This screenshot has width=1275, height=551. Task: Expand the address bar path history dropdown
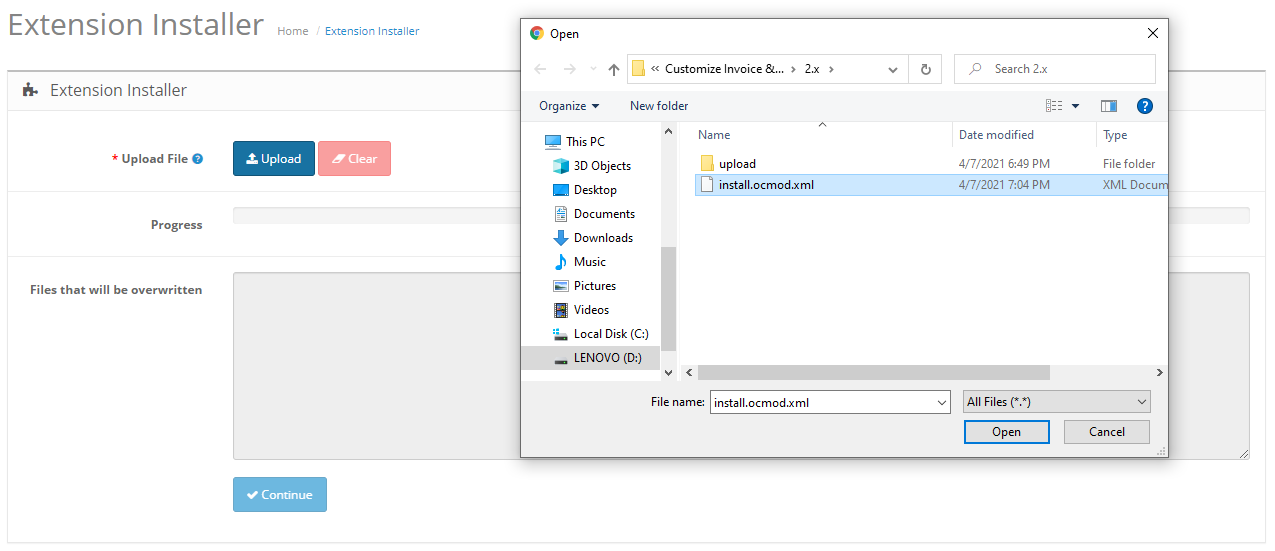click(893, 70)
